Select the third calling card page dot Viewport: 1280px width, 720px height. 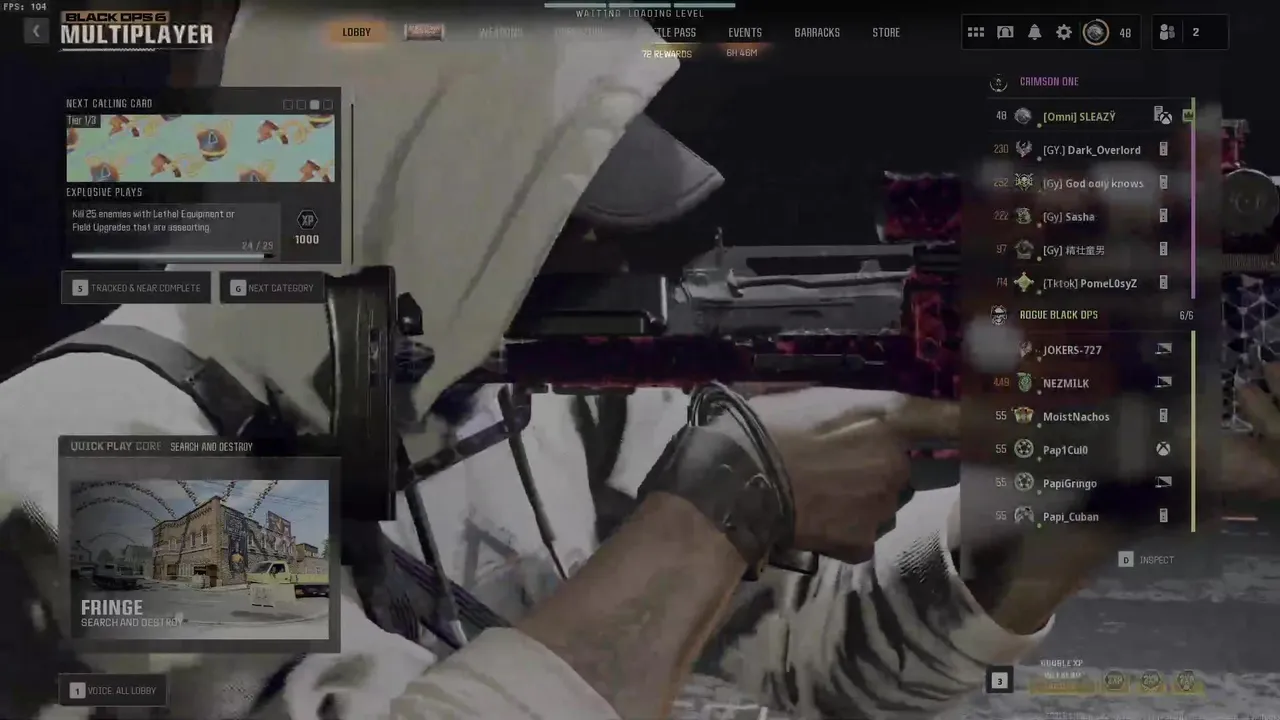(314, 104)
